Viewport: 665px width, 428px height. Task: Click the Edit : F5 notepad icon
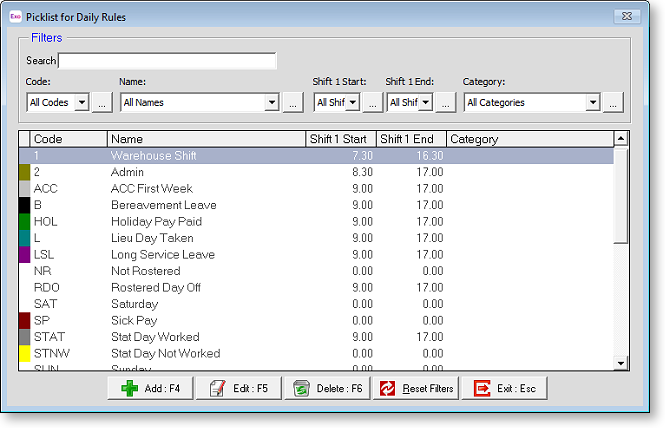coord(216,388)
